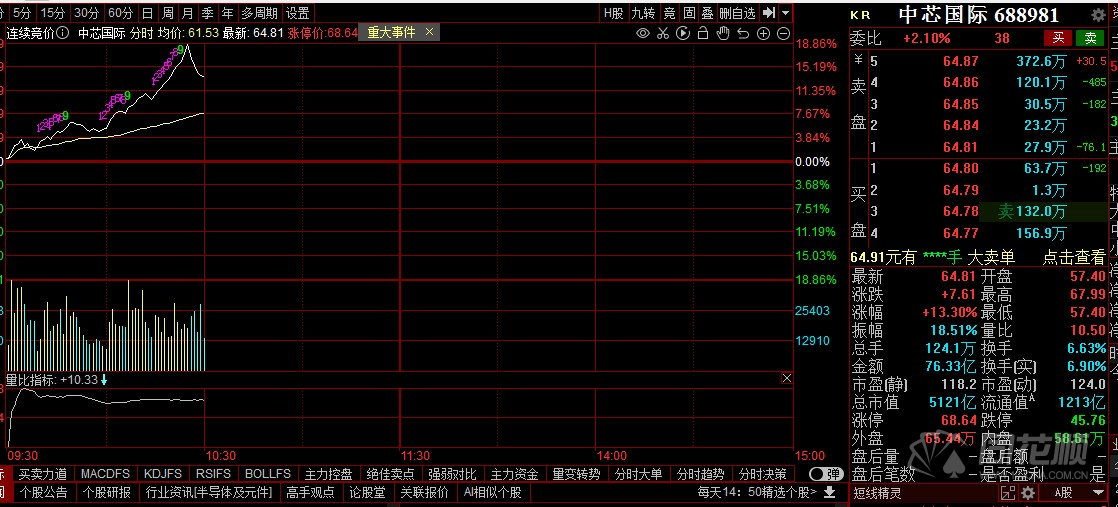Viewport: 1118px width, 507px height.
Task: Select the 买卖力道 indicator tab
Action: click(x=43, y=473)
